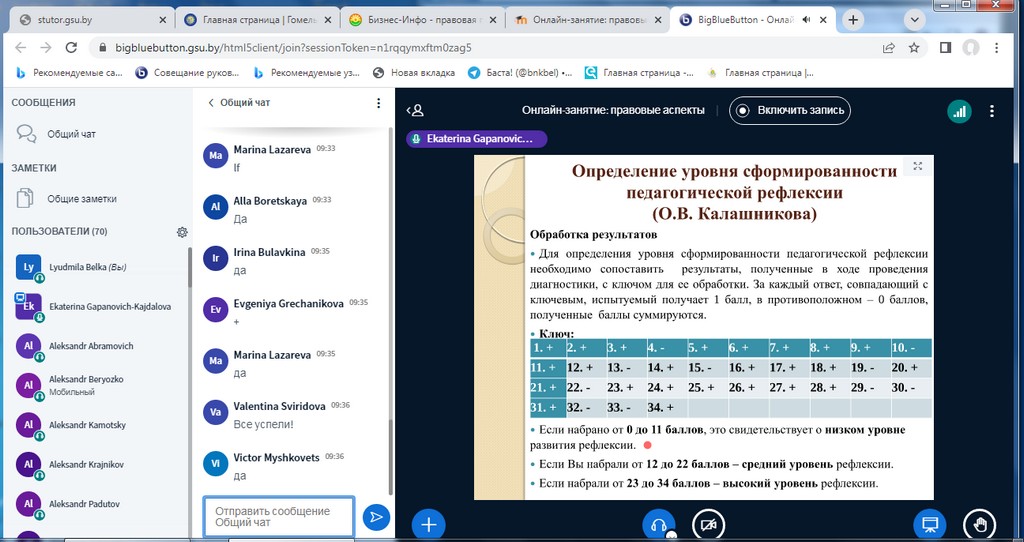Screen dimensions: 1024x542
Task: Switch to the stutor.gsu.by browser tab
Action: coord(85,19)
